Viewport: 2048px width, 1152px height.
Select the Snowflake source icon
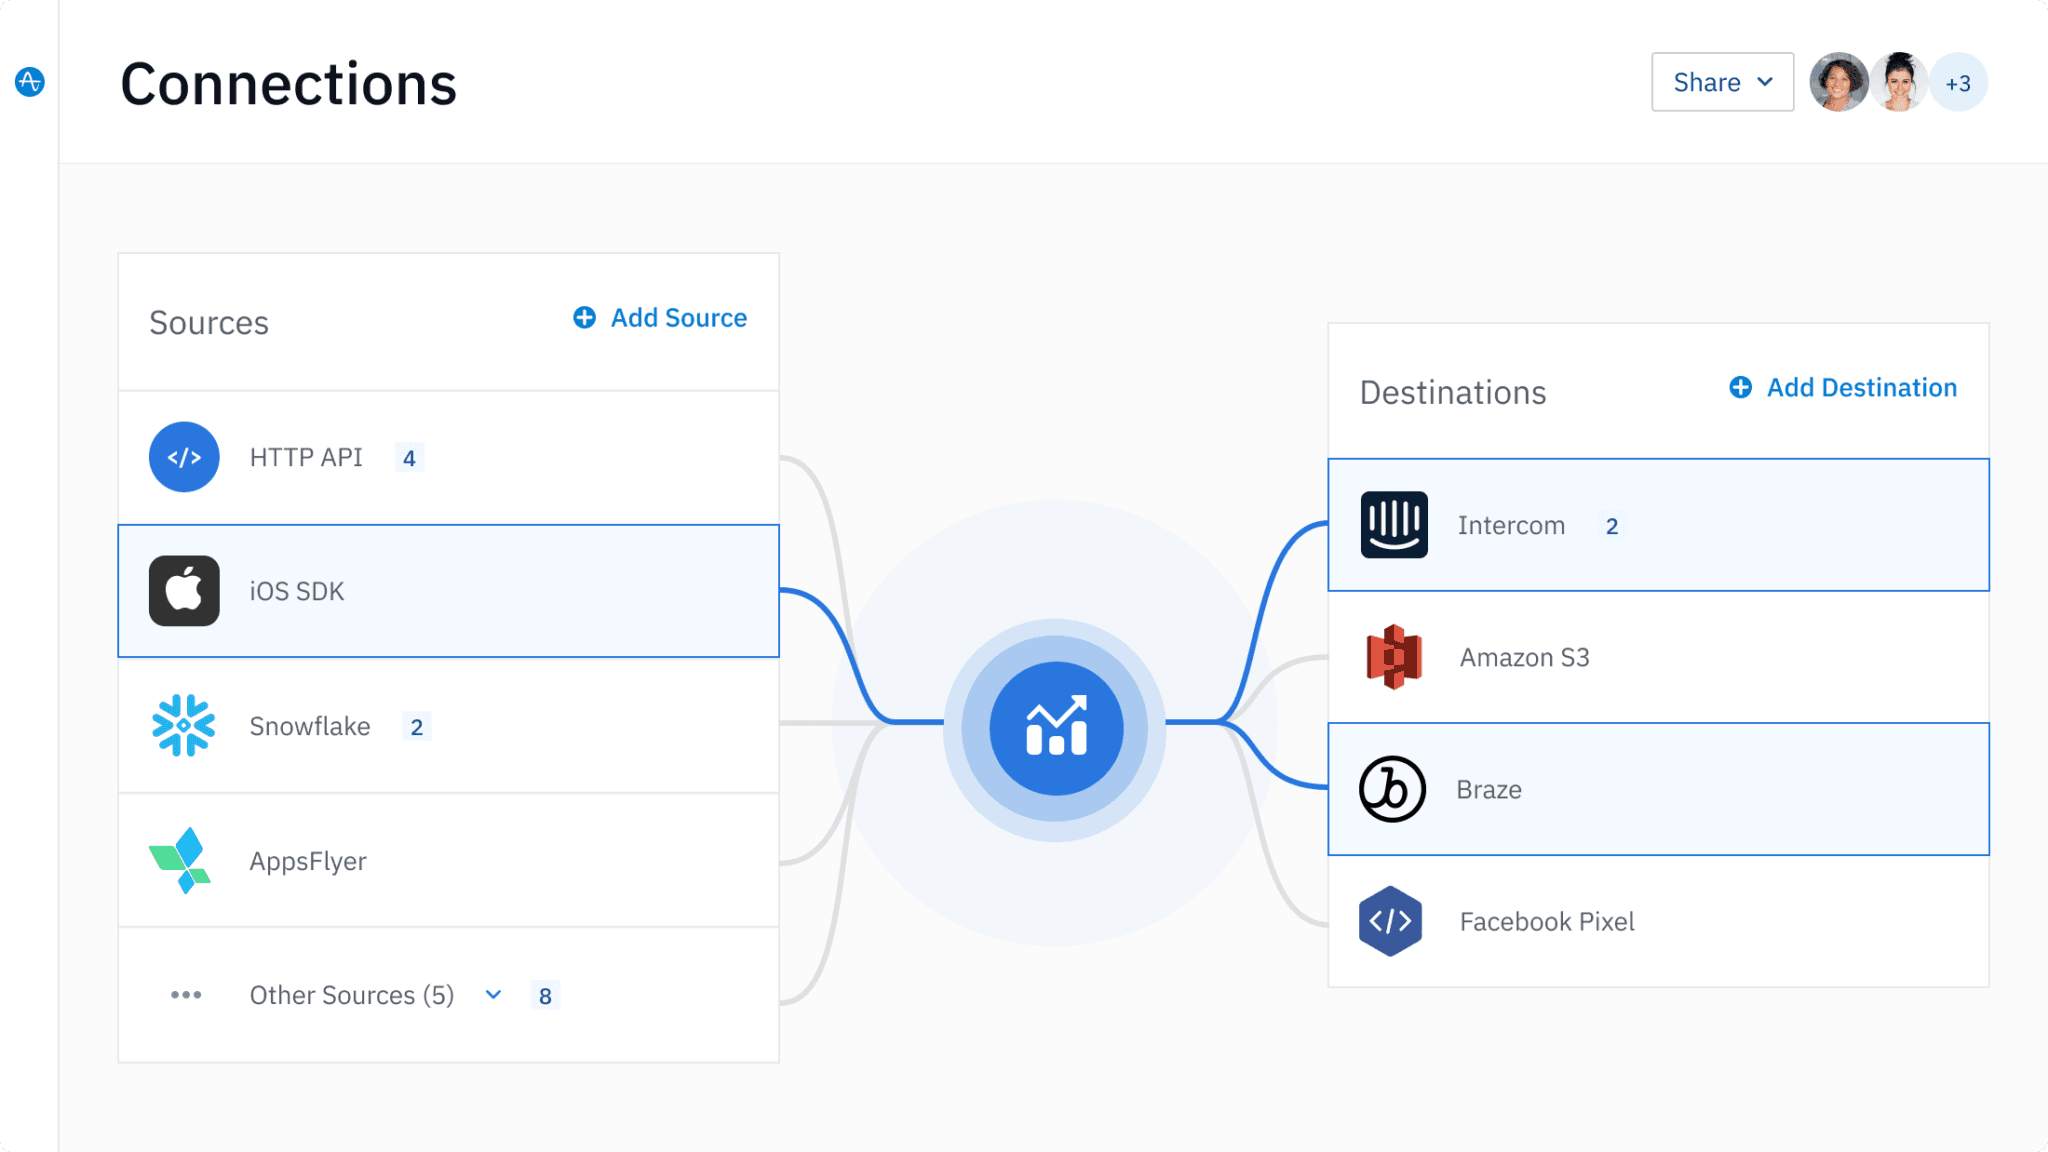point(184,726)
